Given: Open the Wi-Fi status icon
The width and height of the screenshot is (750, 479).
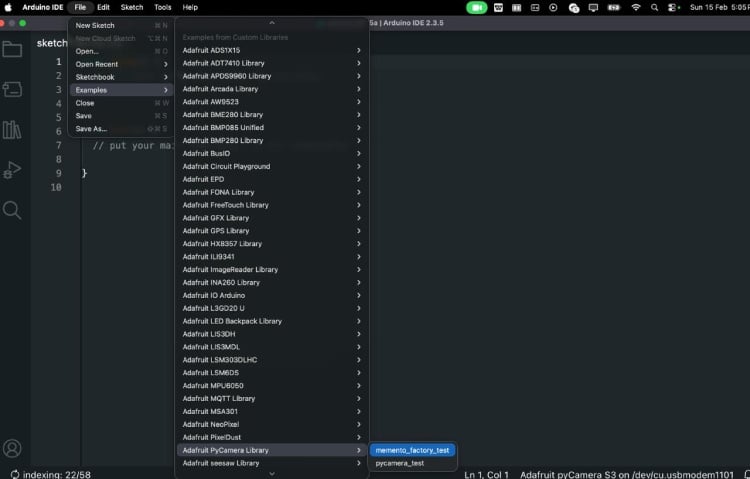Looking at the screenshot, I should point(636,7).
